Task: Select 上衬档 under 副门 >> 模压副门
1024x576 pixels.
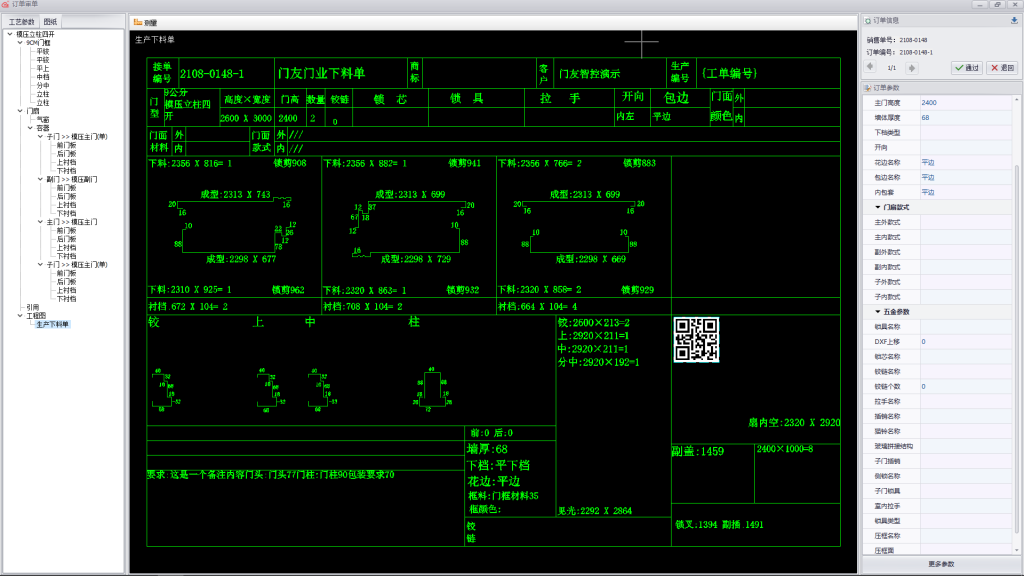Action: tap(66, 205)
